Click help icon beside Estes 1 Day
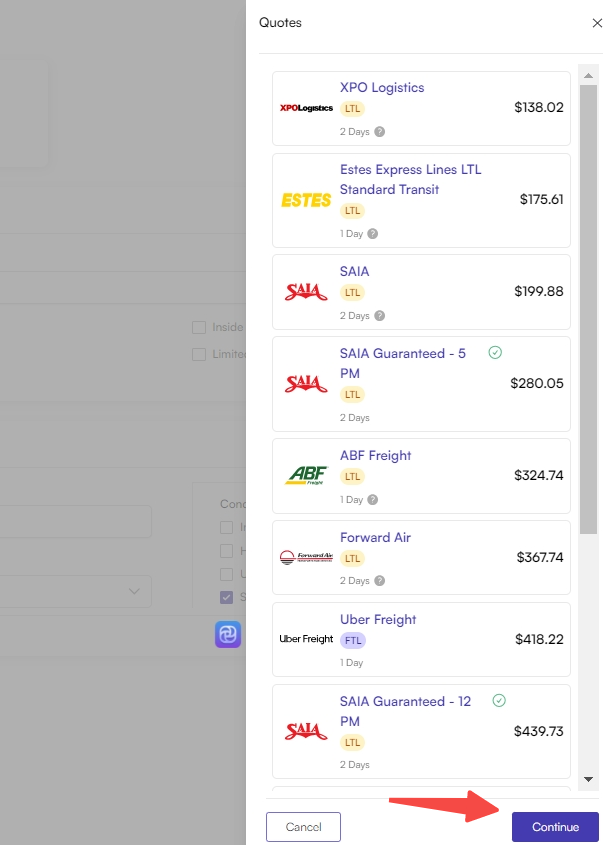603x845 pixels. click(x=372, y=233)
